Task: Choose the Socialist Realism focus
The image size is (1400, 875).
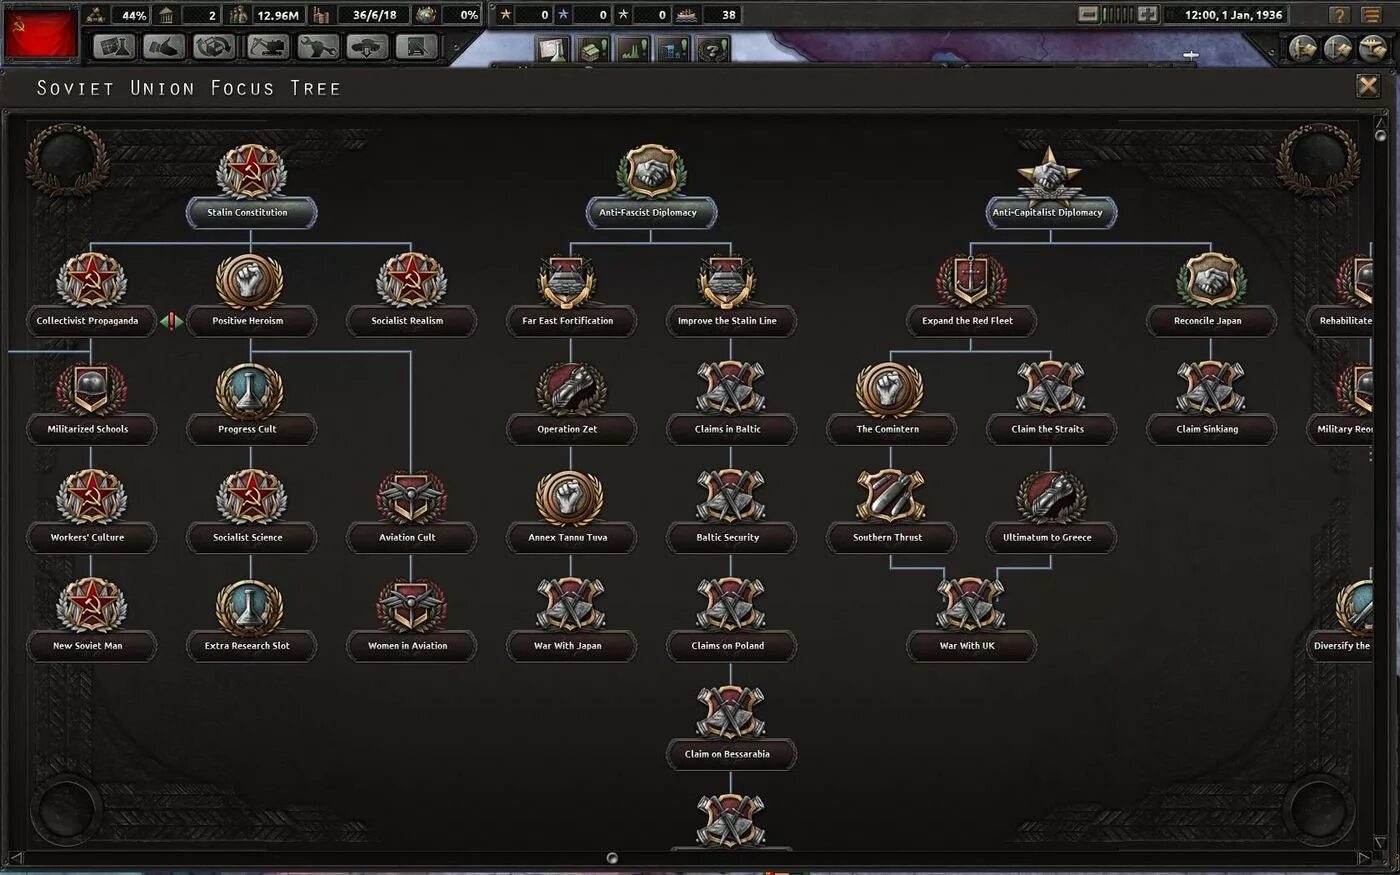Action: (411, 295)
